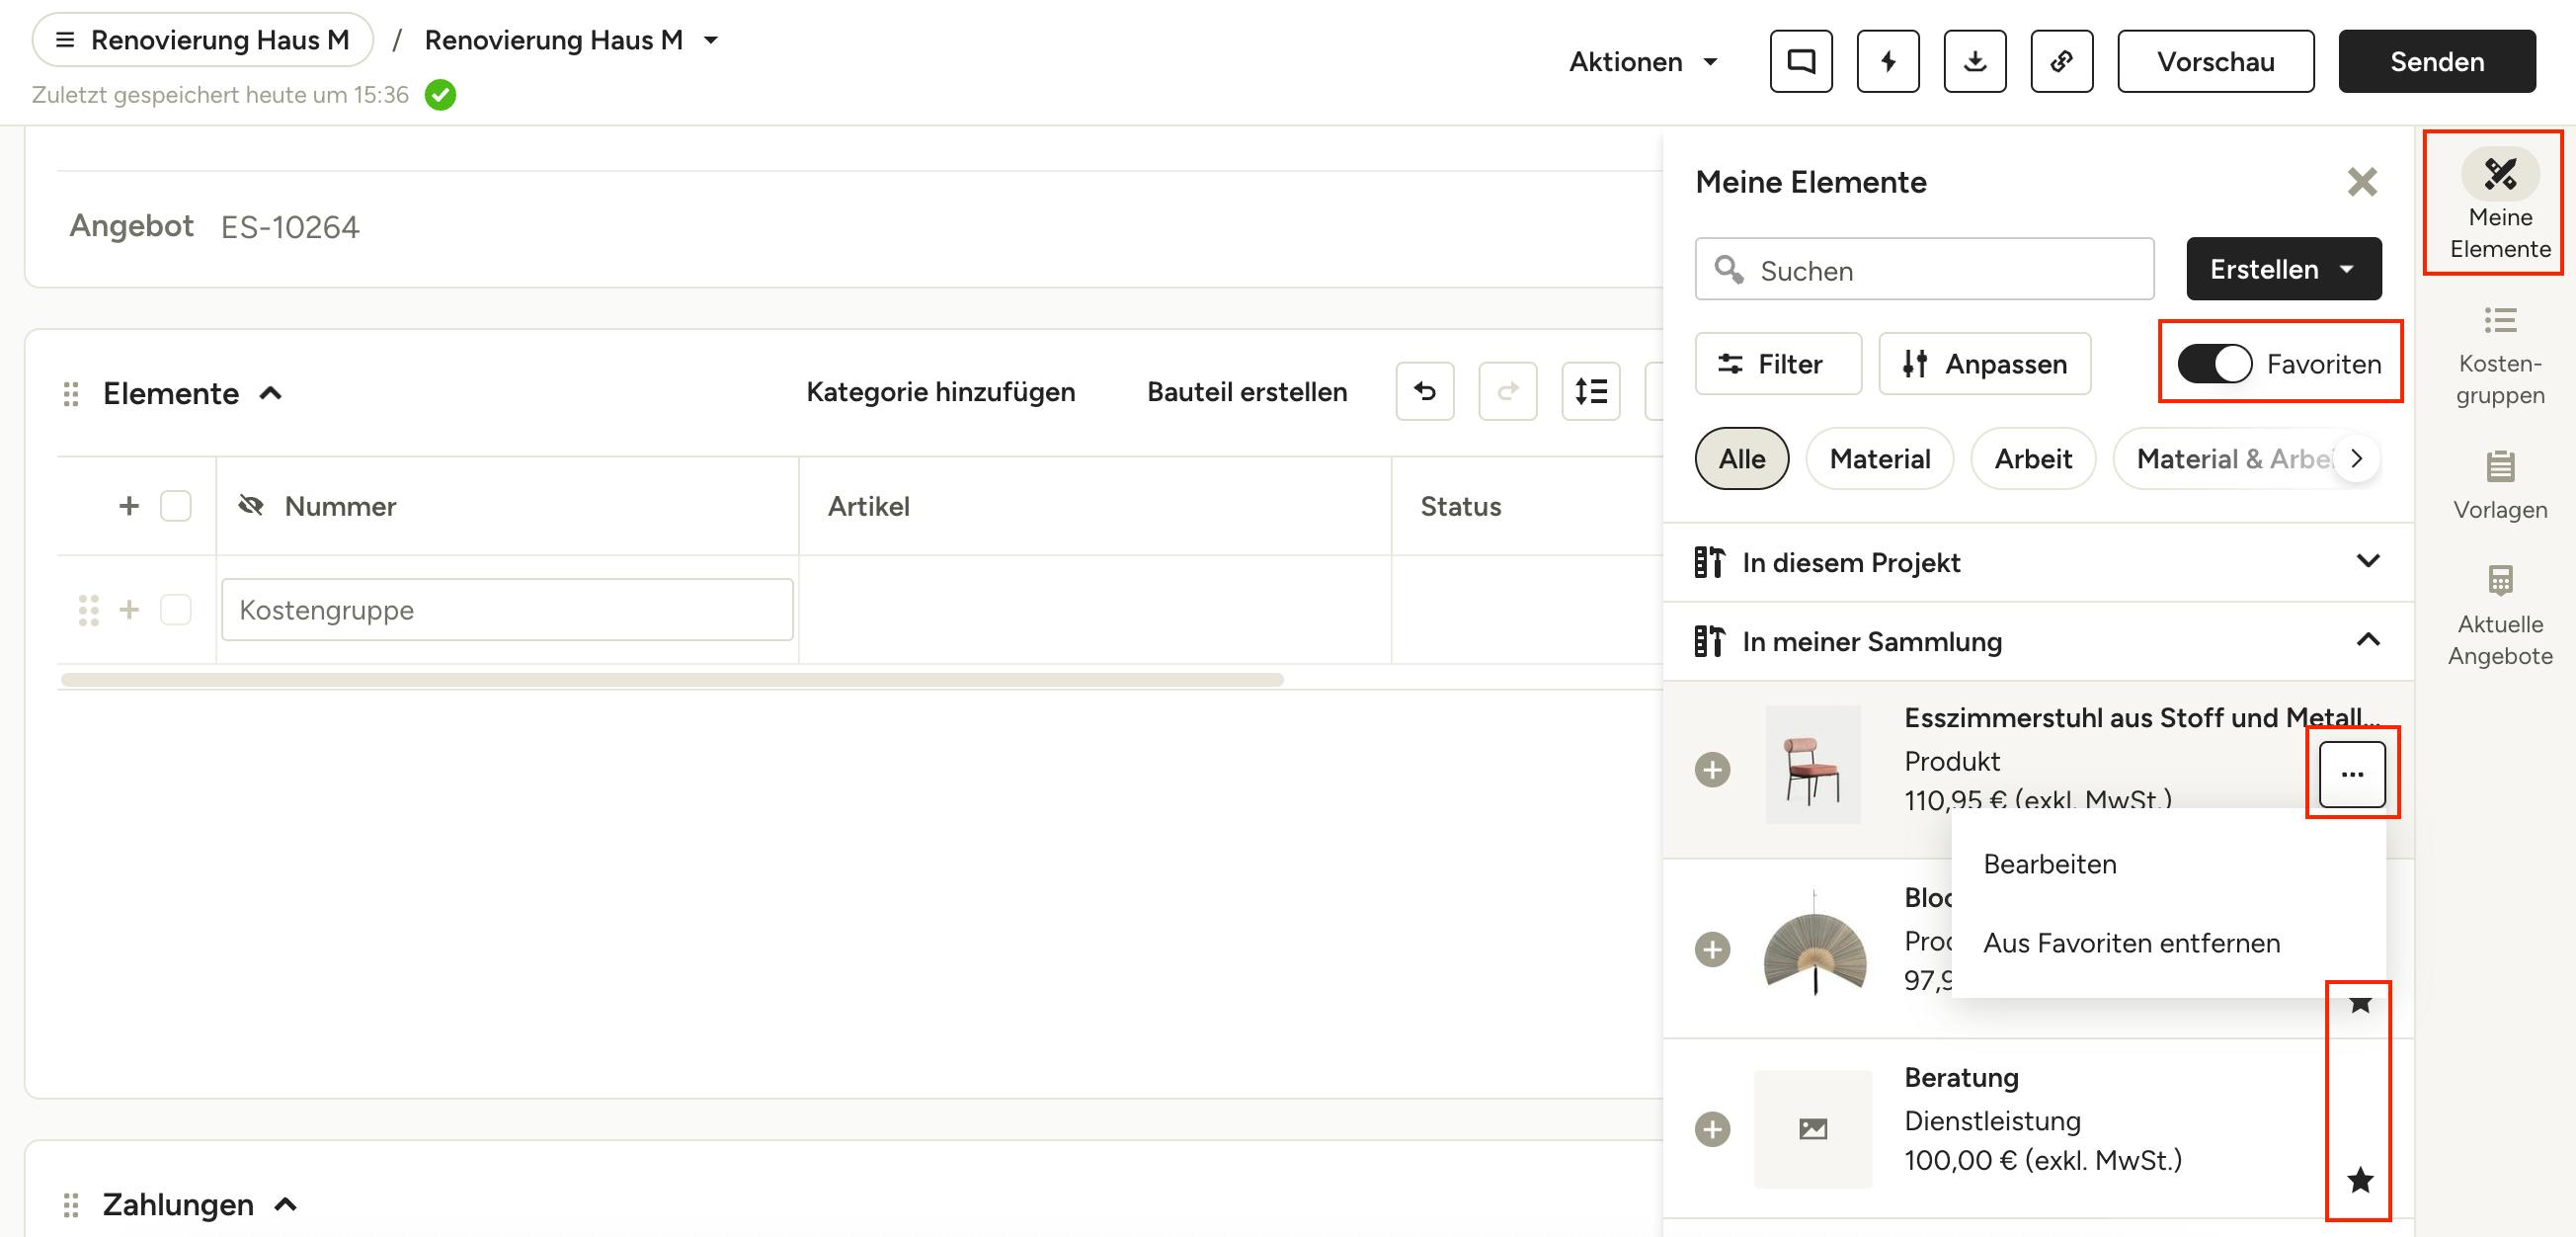Click the Vorschau button
Screen dimensions: 2576x1237
2215,62
